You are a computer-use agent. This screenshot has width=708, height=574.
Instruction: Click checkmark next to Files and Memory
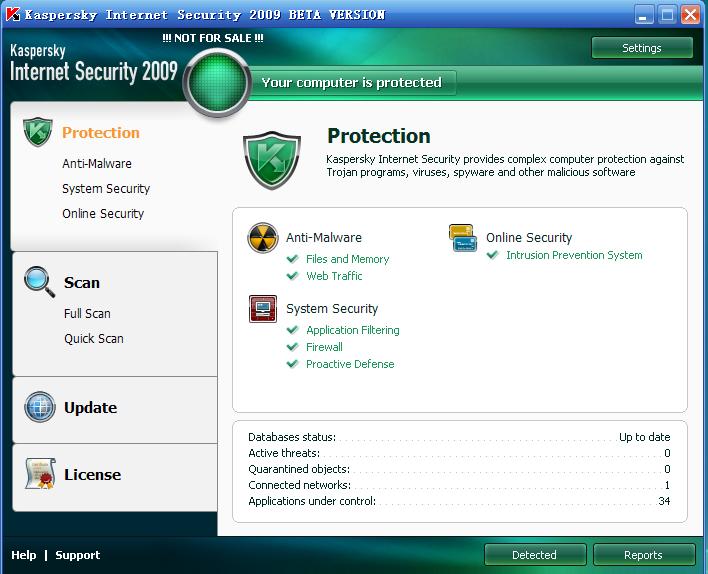click(293, 259)
